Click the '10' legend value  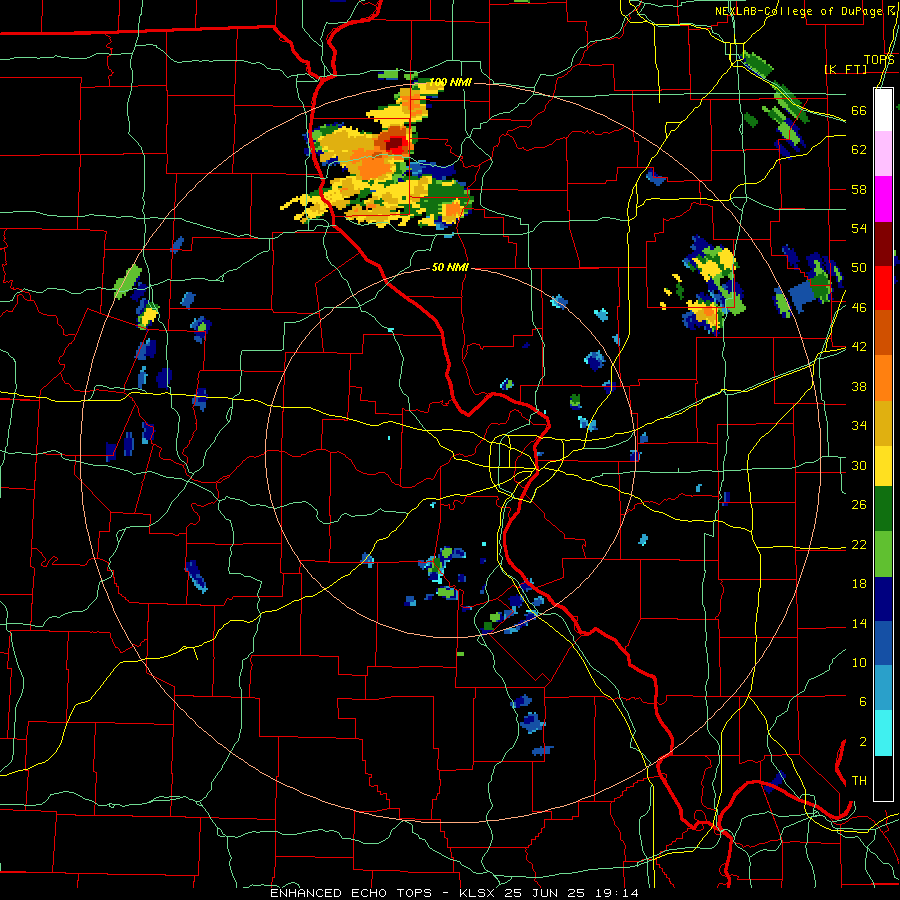point(859,663)
